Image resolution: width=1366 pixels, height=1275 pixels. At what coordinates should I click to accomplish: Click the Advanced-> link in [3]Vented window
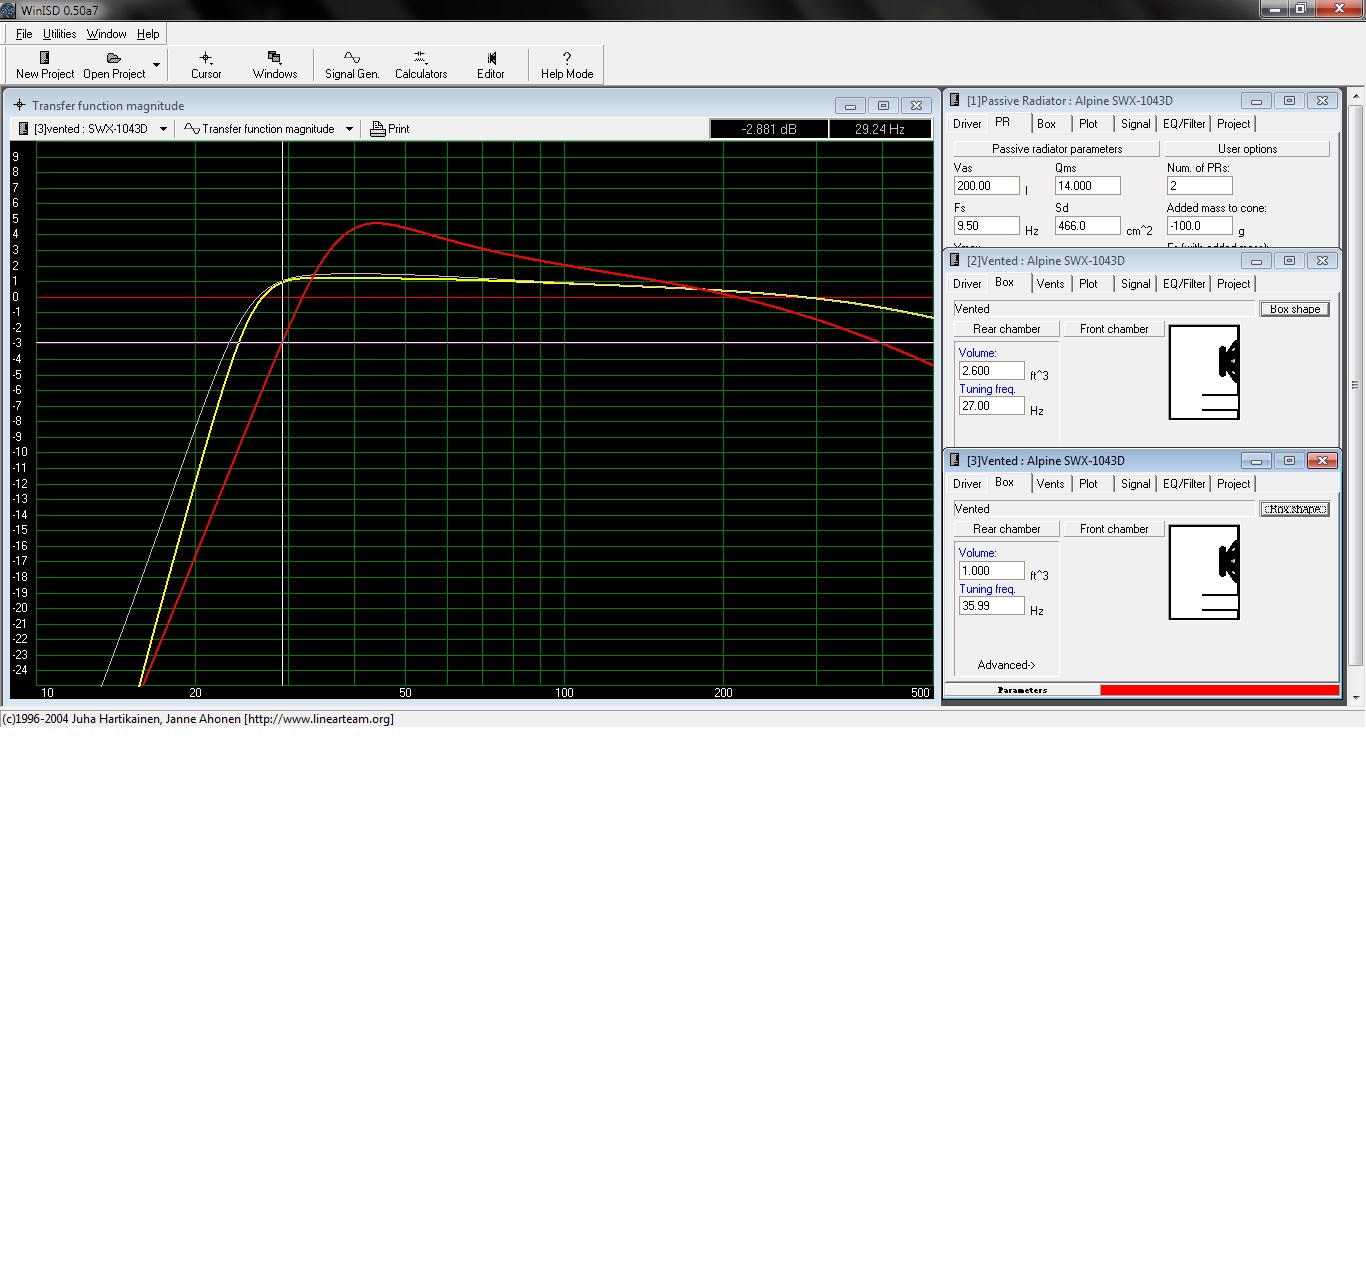(x=1006, y=665)
